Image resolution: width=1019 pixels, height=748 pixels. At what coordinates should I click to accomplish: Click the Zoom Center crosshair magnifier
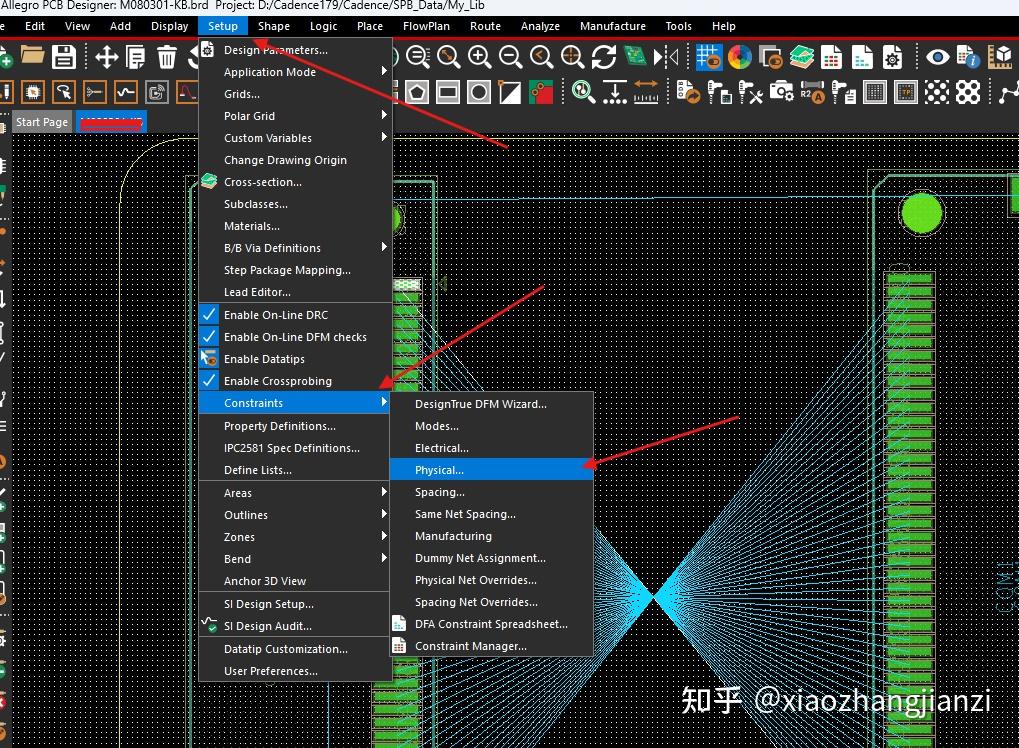pyautogui.click(x=573, y=57)
